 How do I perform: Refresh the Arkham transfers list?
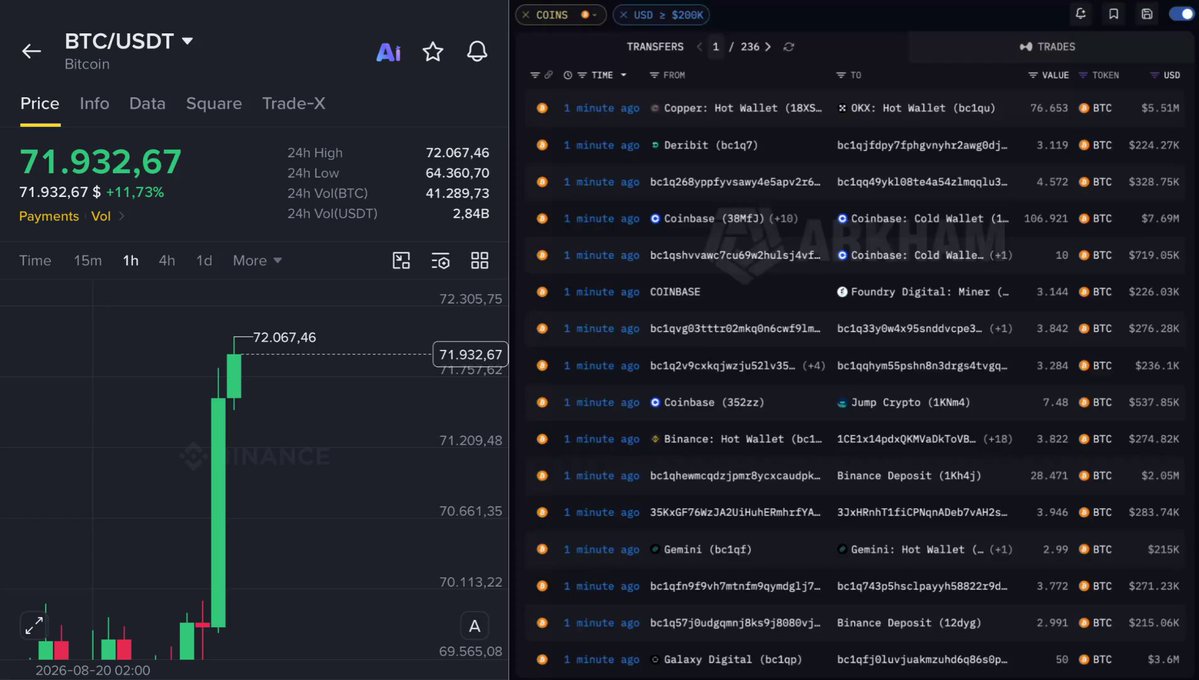tap(788, 47)
